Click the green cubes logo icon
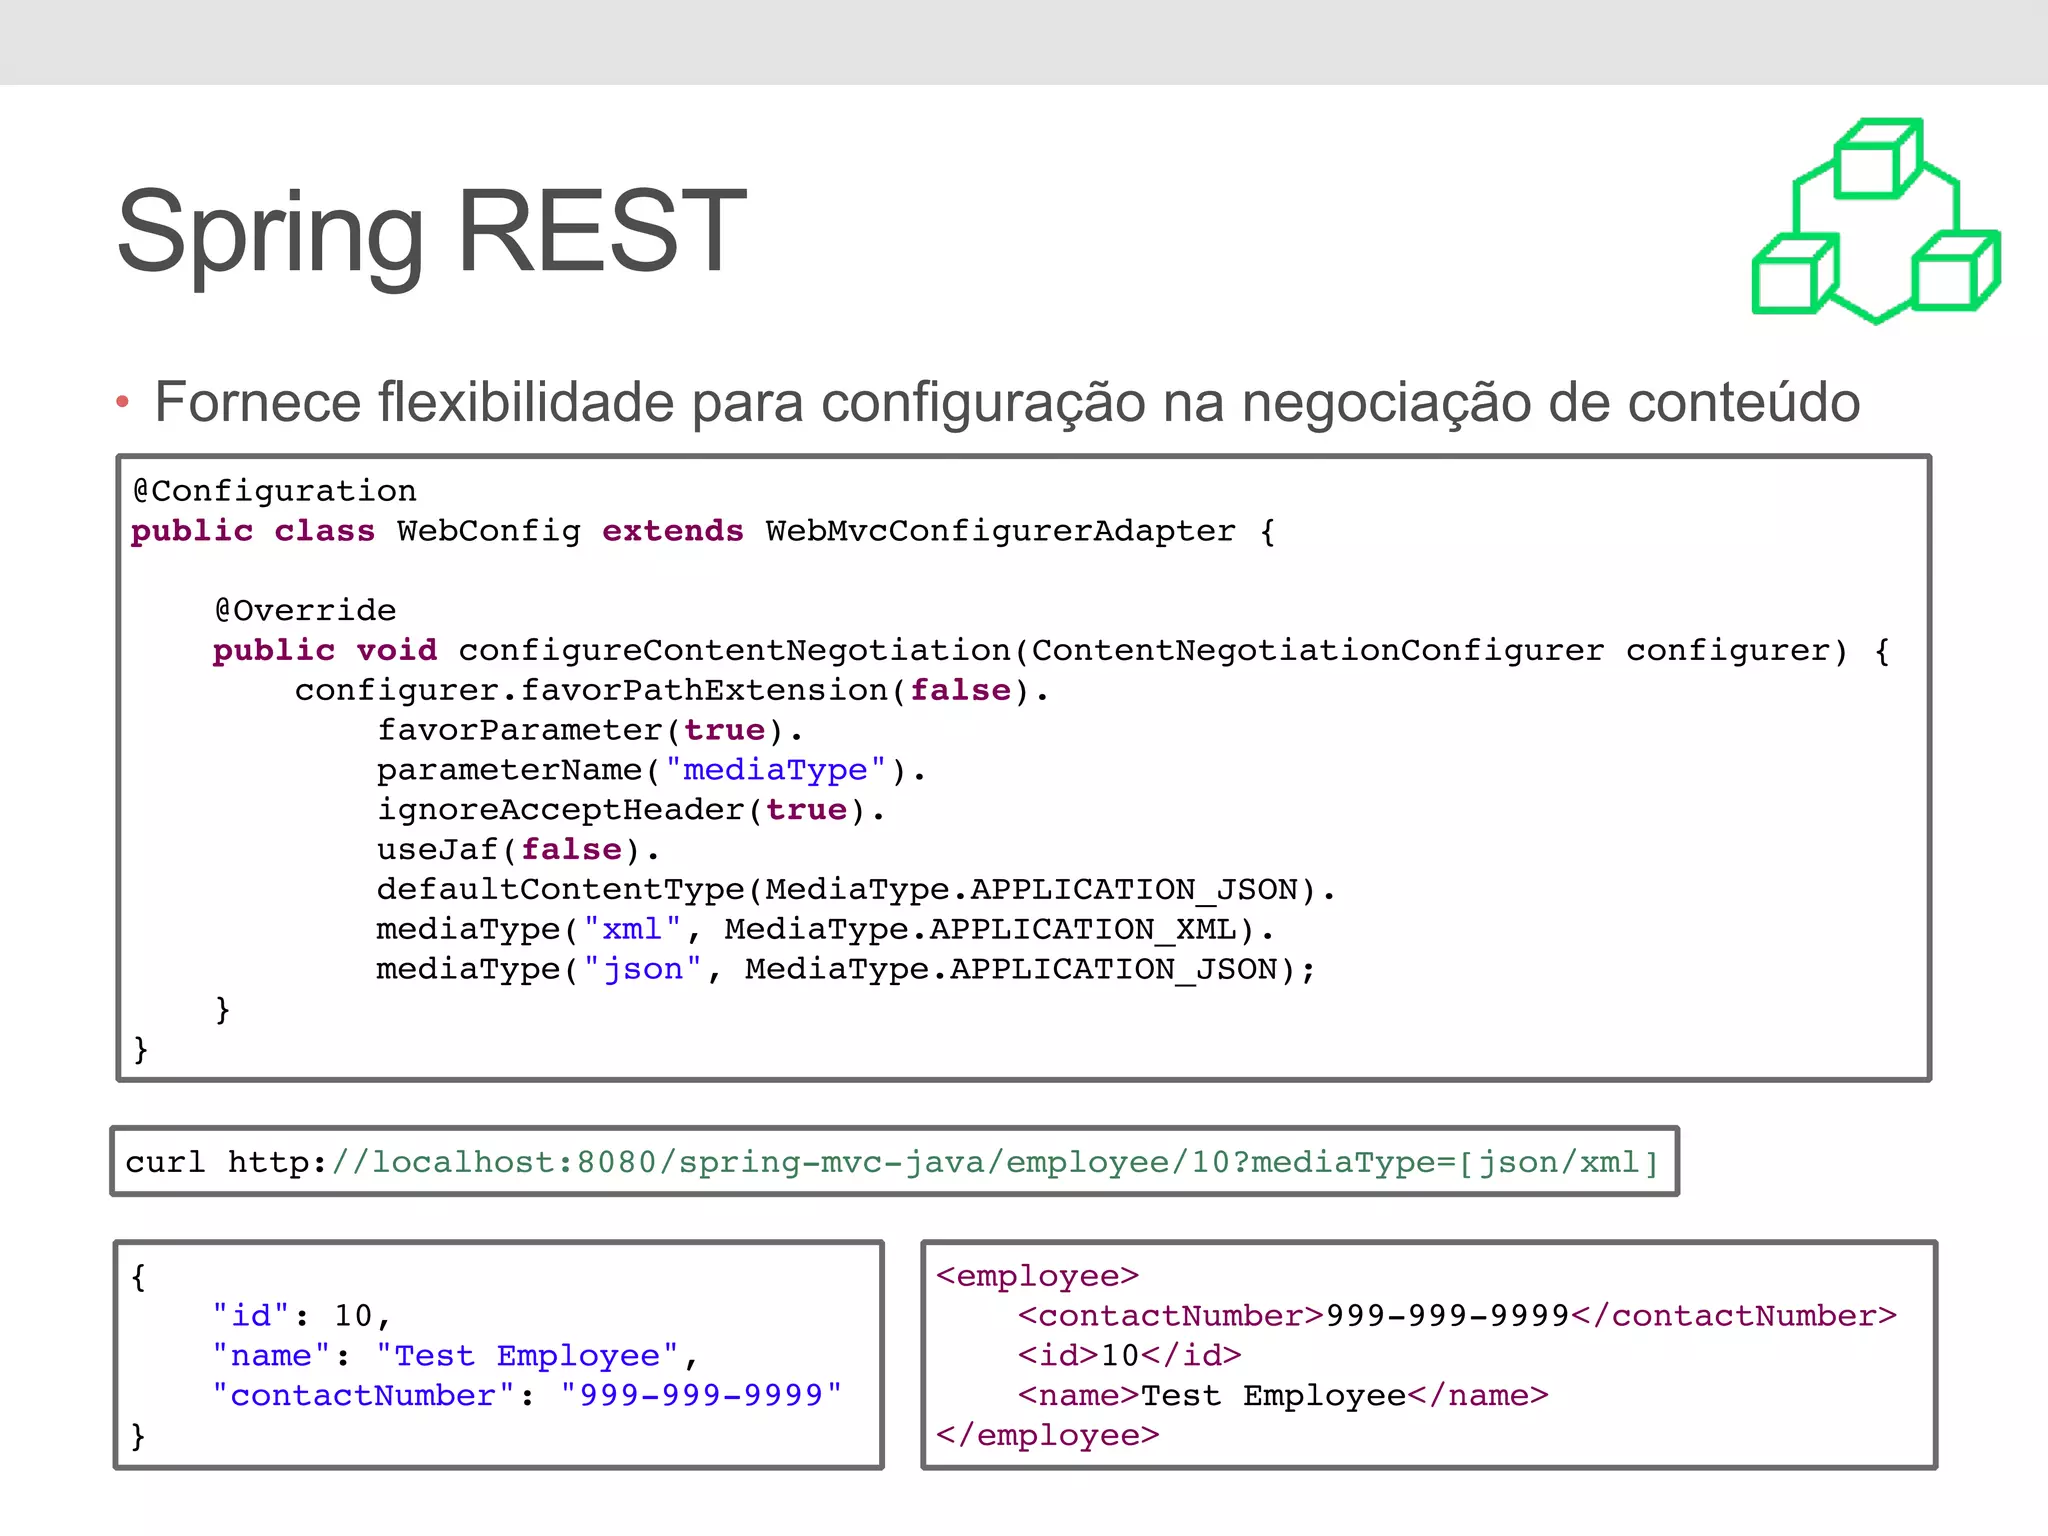Screen dimensions: 2048x1536 pyautogui.click(x=1876, y=222)
